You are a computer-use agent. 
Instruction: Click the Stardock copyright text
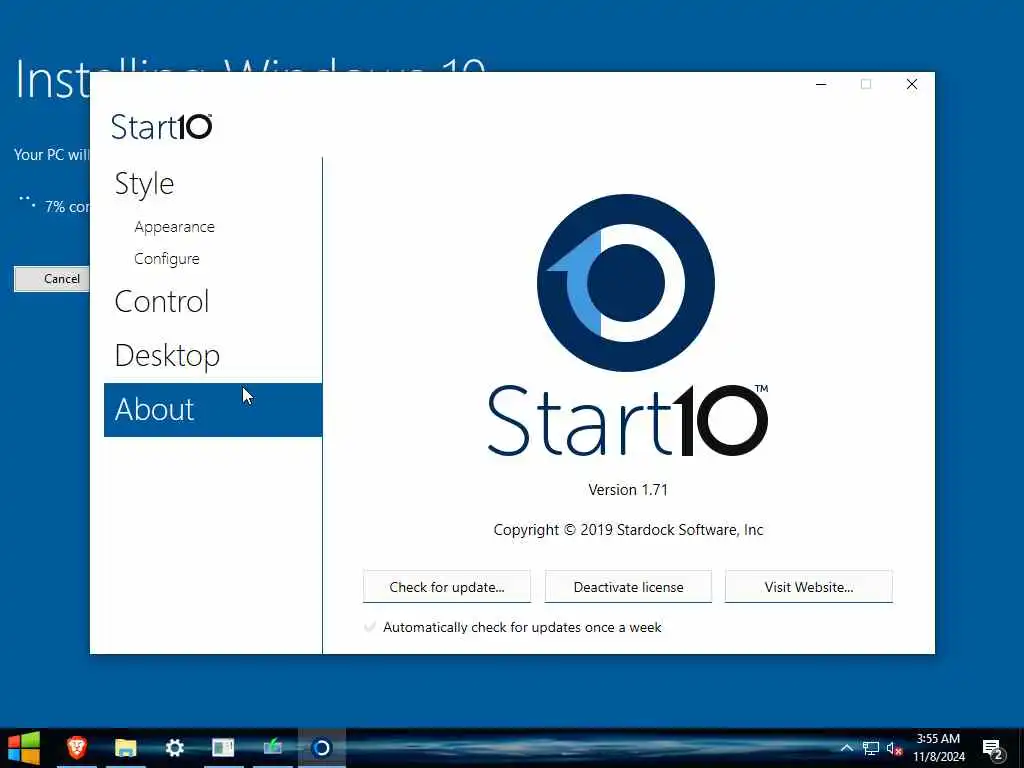(x=628, y=530)
